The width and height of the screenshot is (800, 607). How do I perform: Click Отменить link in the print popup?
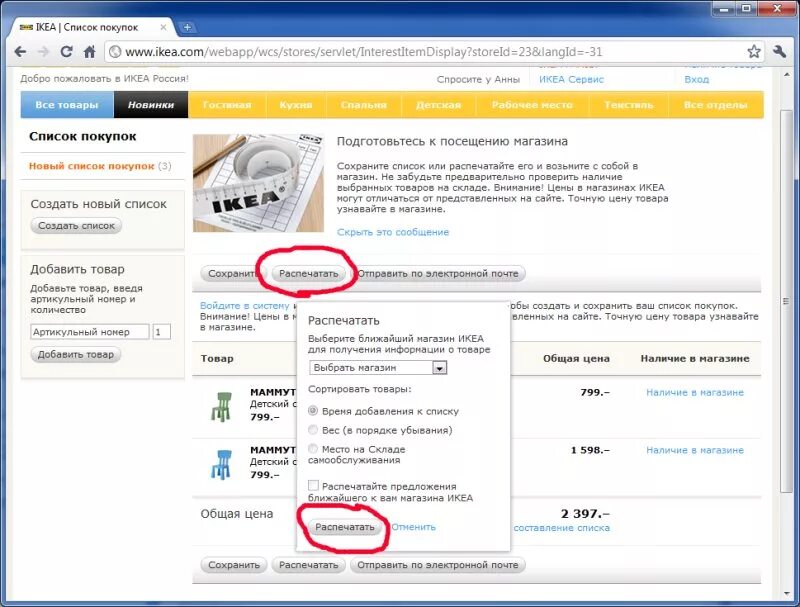(x=413, y=527)
